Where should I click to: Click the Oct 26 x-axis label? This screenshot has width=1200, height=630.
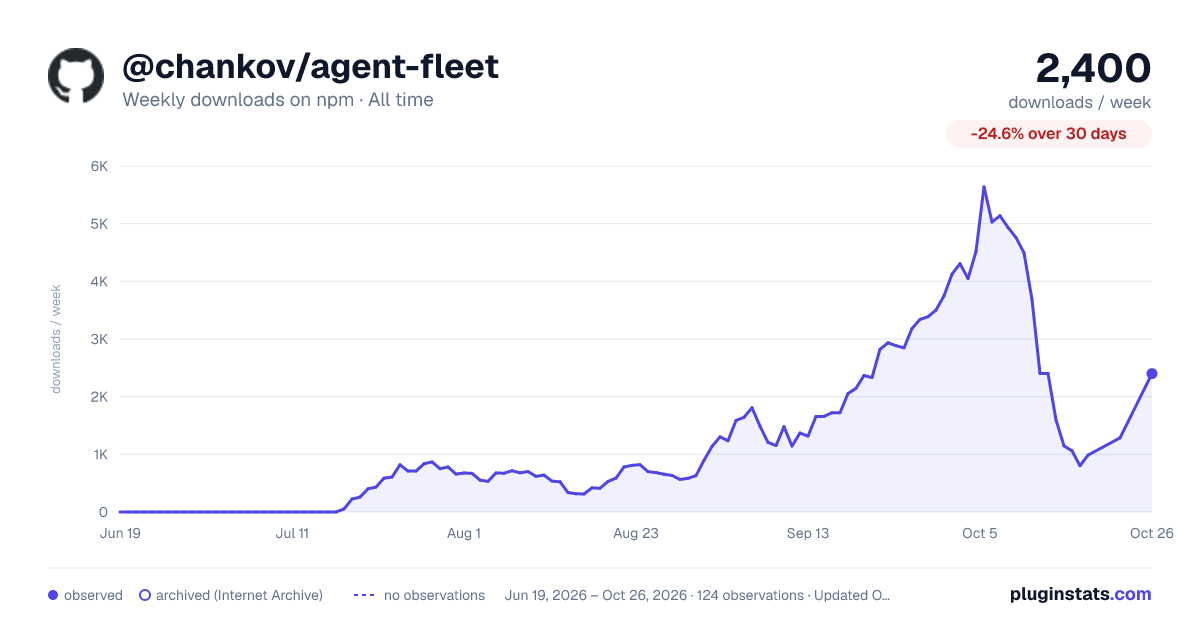click(x=1151, y=533)
